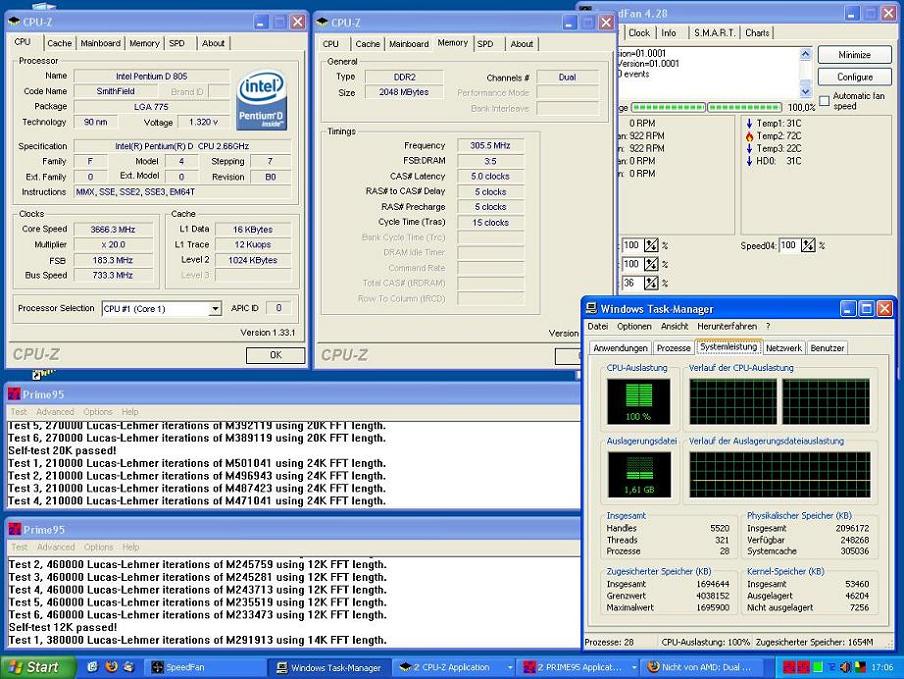Click the CPU-Z title icon in Memory window

322,22
